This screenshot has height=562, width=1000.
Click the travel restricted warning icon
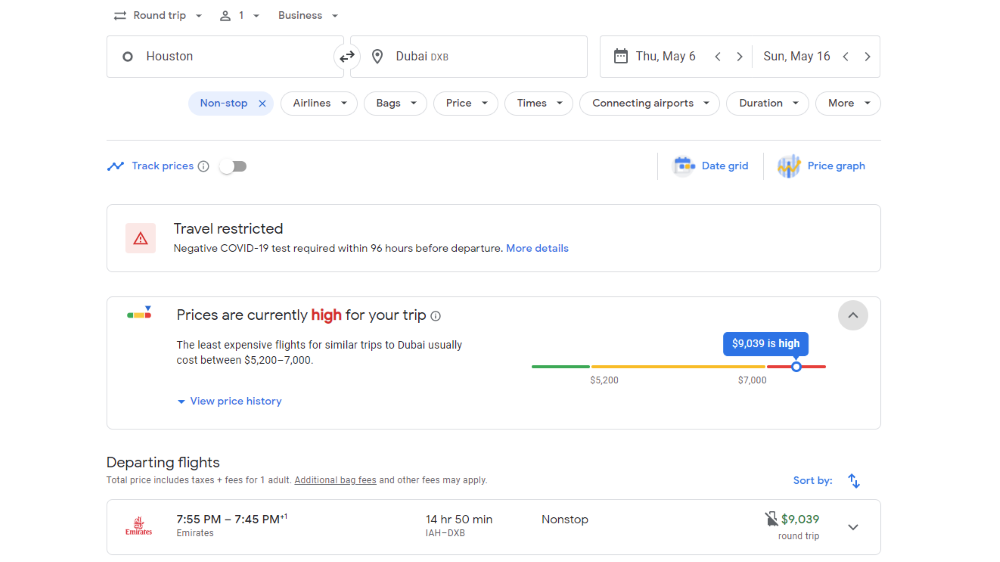click(140, 239)
